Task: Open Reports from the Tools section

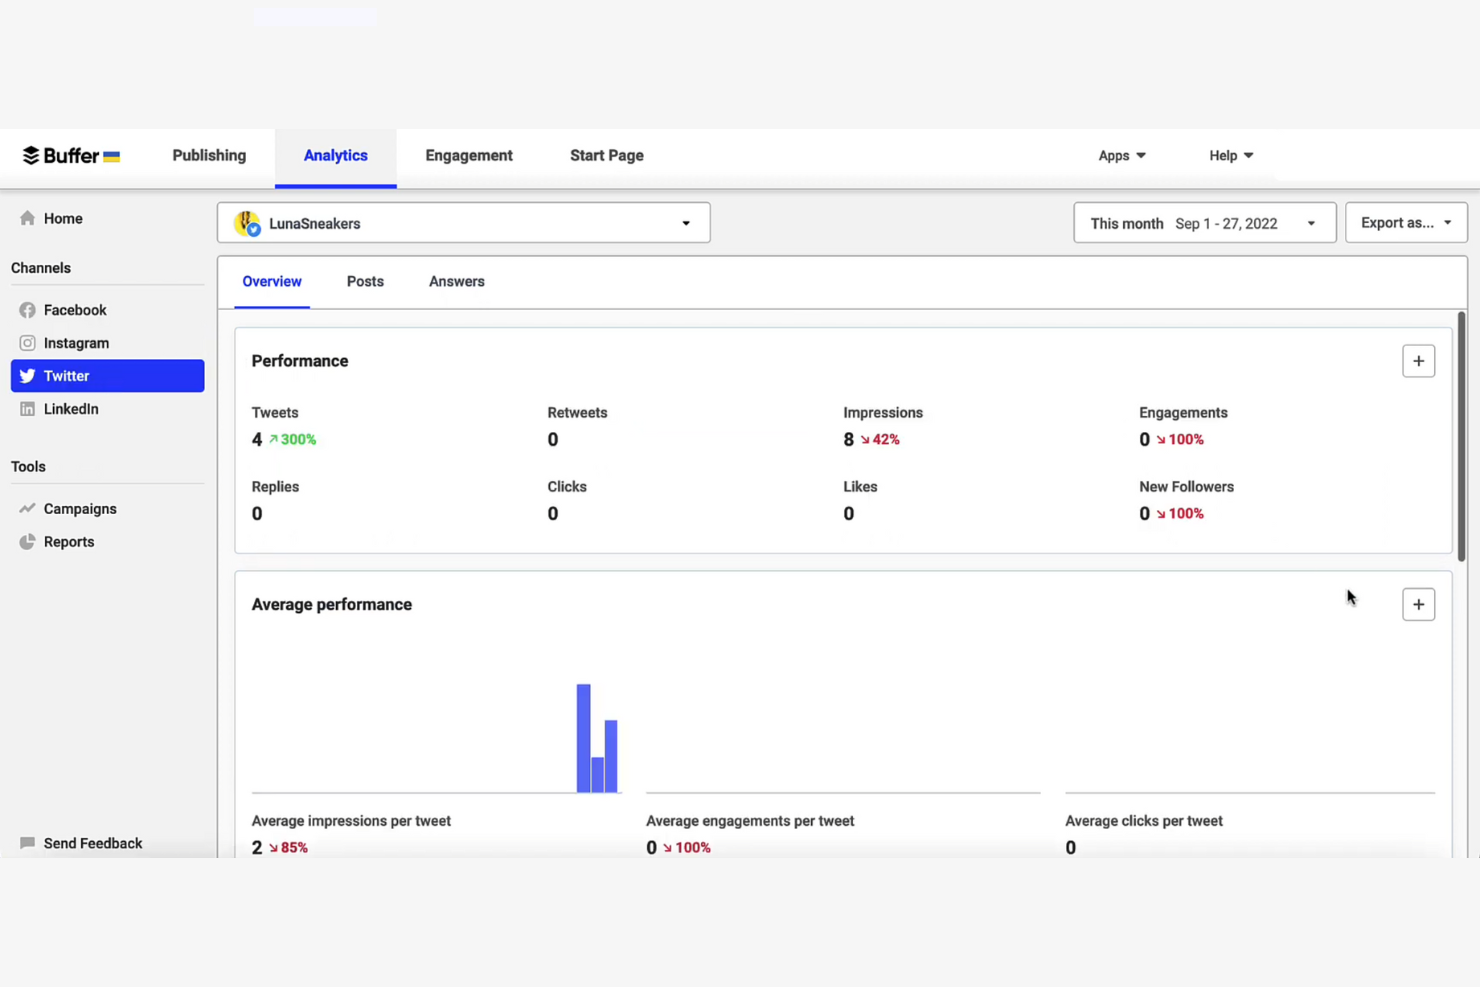Action: click(x=69, y=541)
